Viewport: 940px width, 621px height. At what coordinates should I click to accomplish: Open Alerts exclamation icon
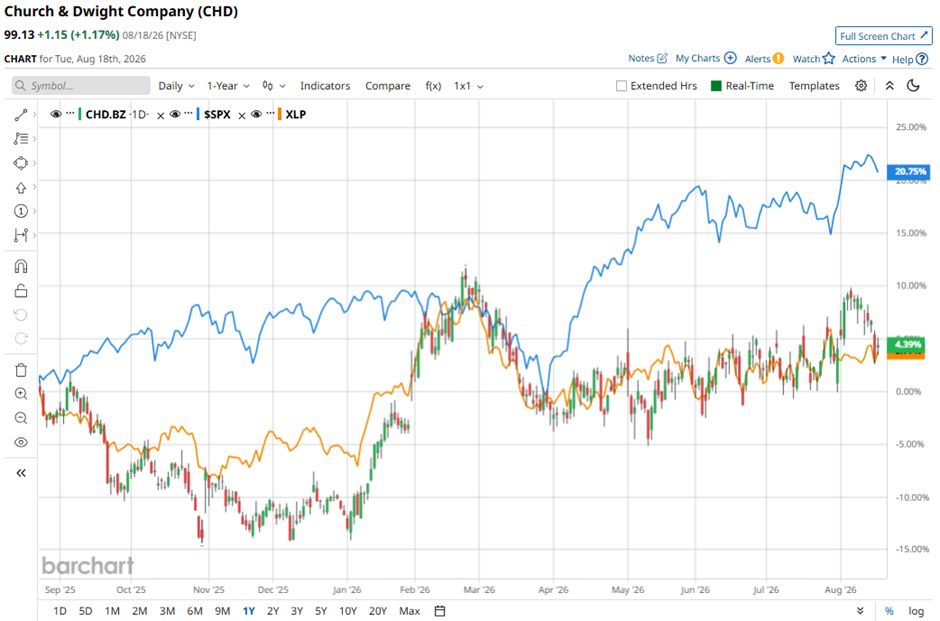pyautogui.click(x=778, y=58)
